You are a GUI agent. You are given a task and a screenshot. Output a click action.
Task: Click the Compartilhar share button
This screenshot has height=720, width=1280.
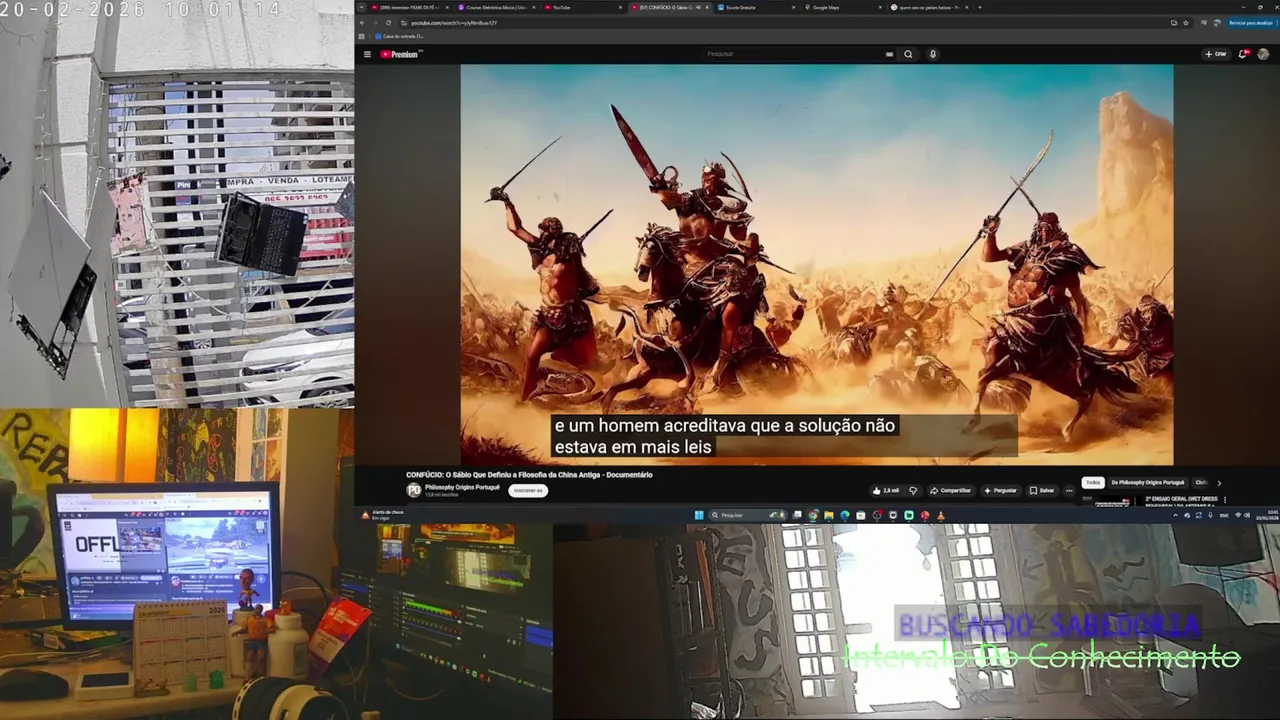click(x=950, y=490)
